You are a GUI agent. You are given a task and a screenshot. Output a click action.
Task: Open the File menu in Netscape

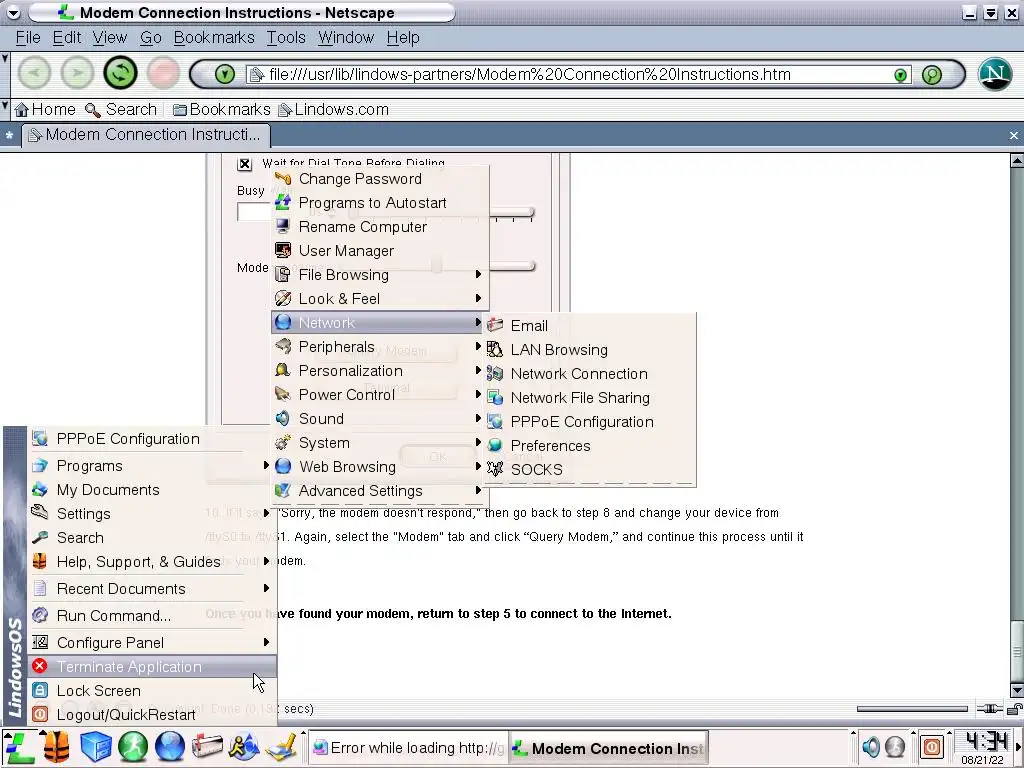28,38
